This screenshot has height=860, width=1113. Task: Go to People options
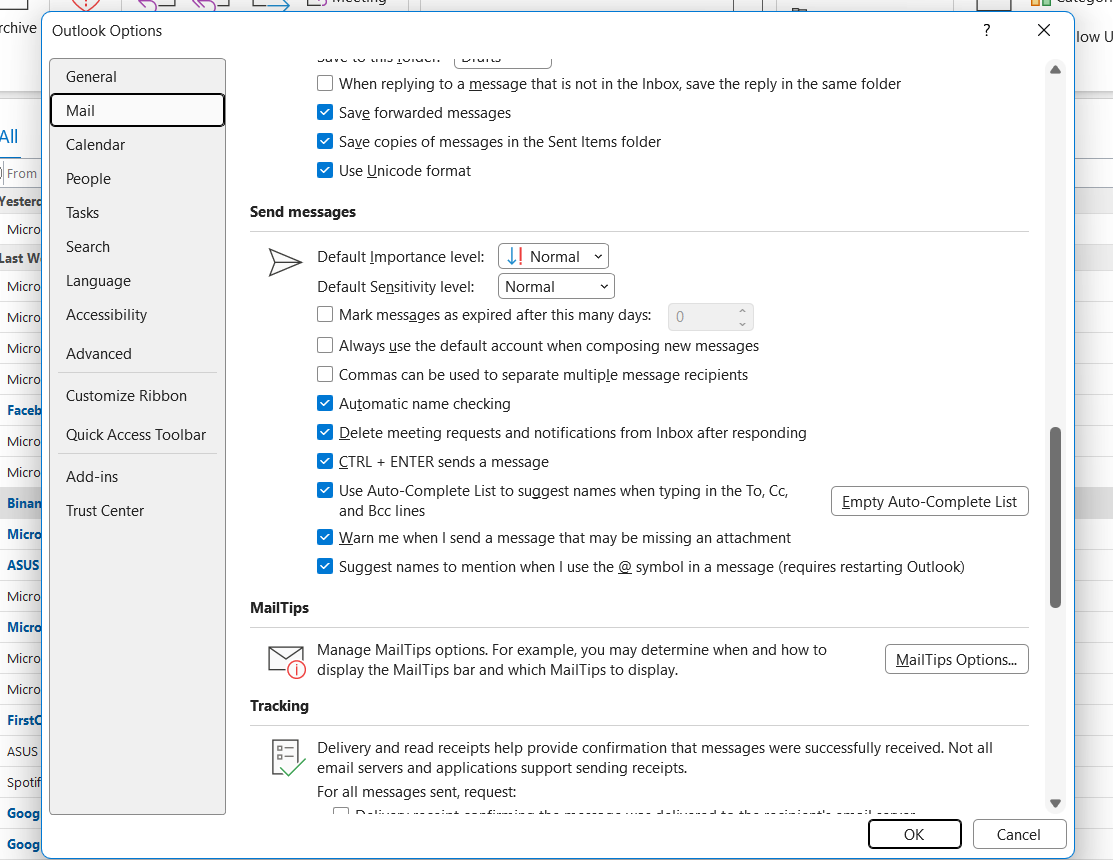point(138,179)
